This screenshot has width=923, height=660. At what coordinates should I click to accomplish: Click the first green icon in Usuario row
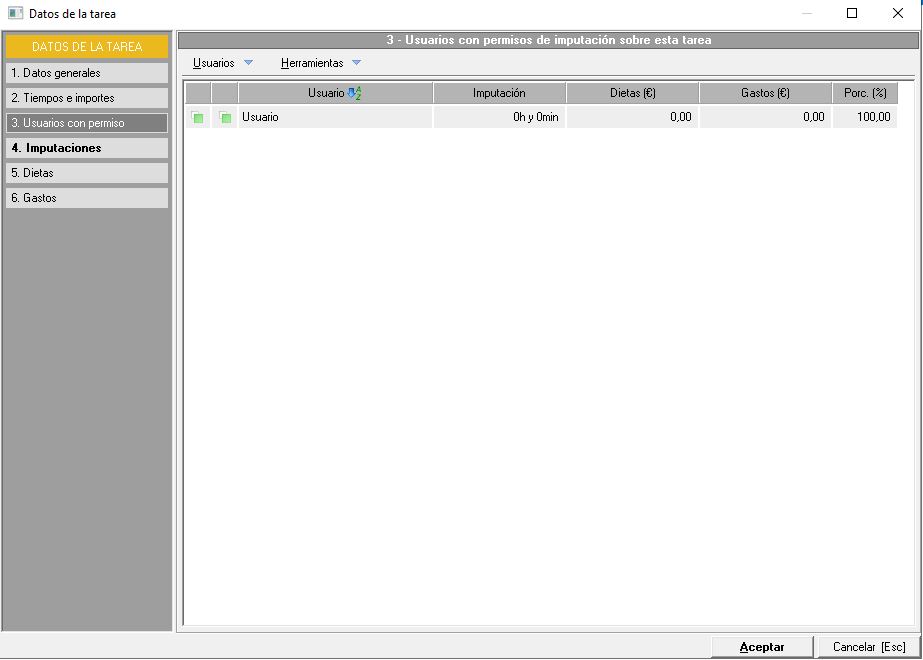[x=198, y=118]
